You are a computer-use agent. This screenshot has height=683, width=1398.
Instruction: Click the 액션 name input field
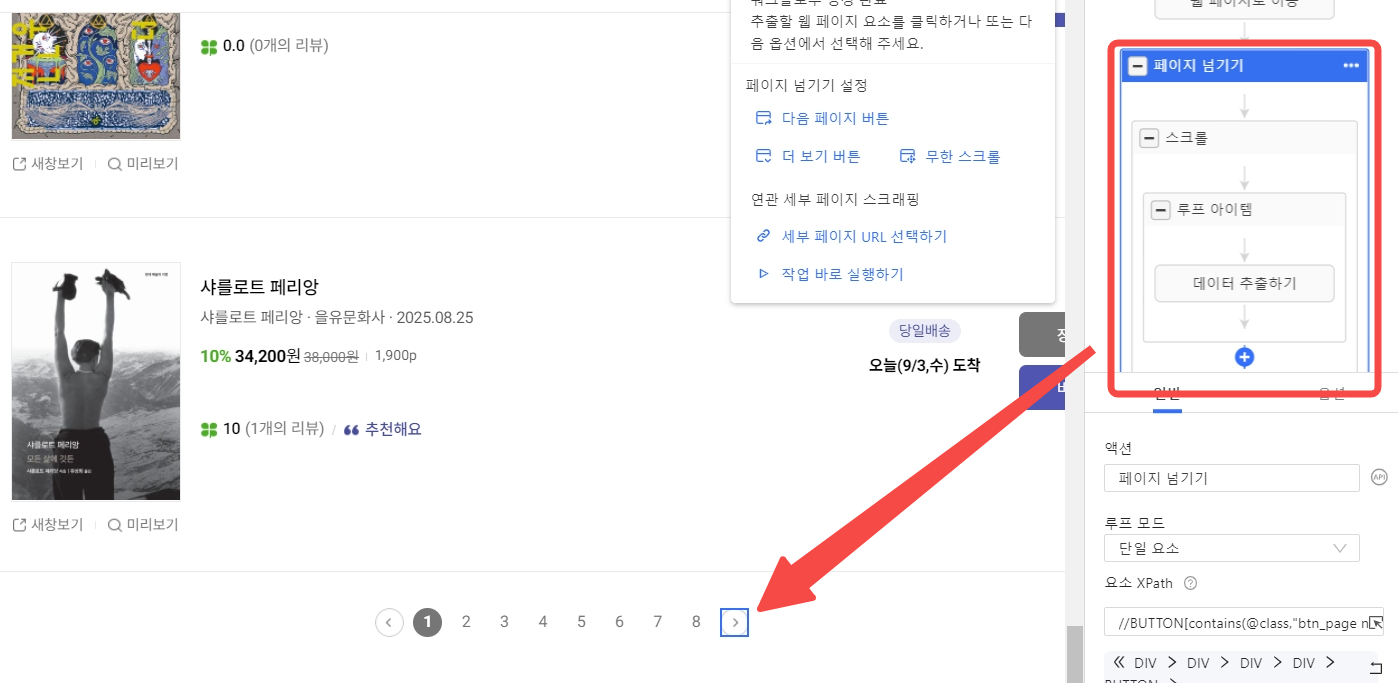1231,478
